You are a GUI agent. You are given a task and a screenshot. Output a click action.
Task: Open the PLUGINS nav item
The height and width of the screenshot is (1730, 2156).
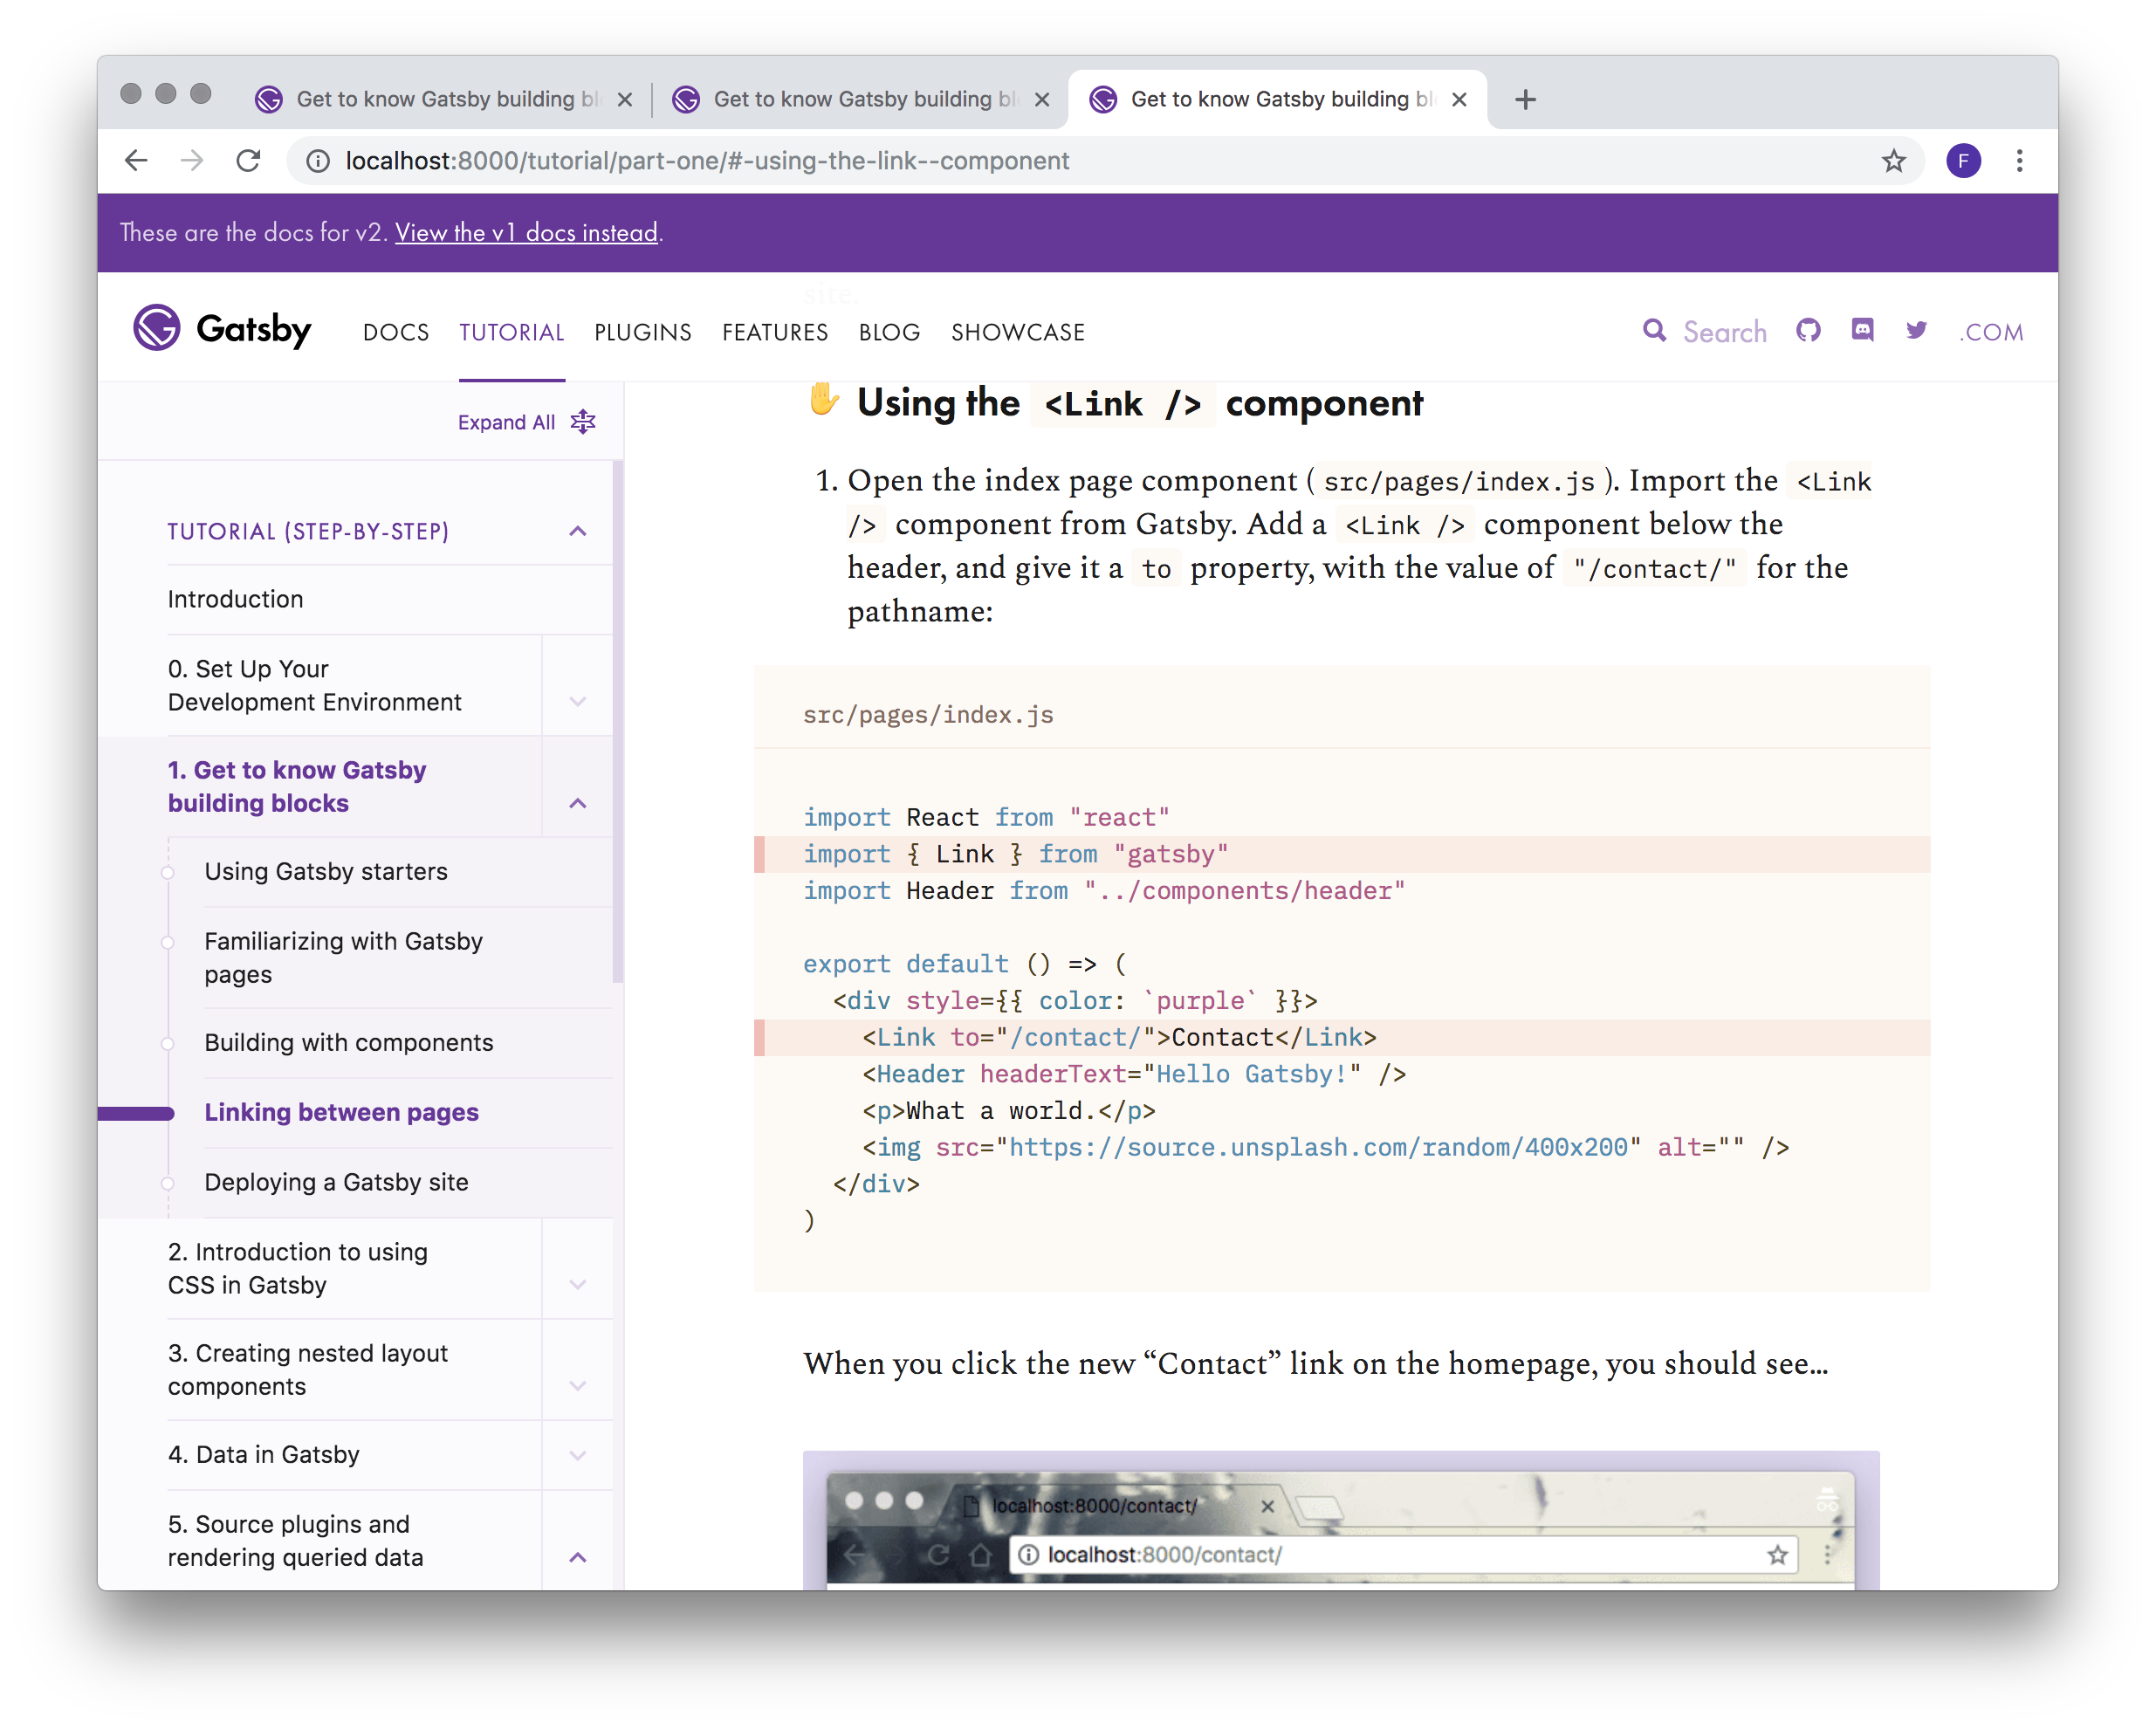[x=642, y=332]
